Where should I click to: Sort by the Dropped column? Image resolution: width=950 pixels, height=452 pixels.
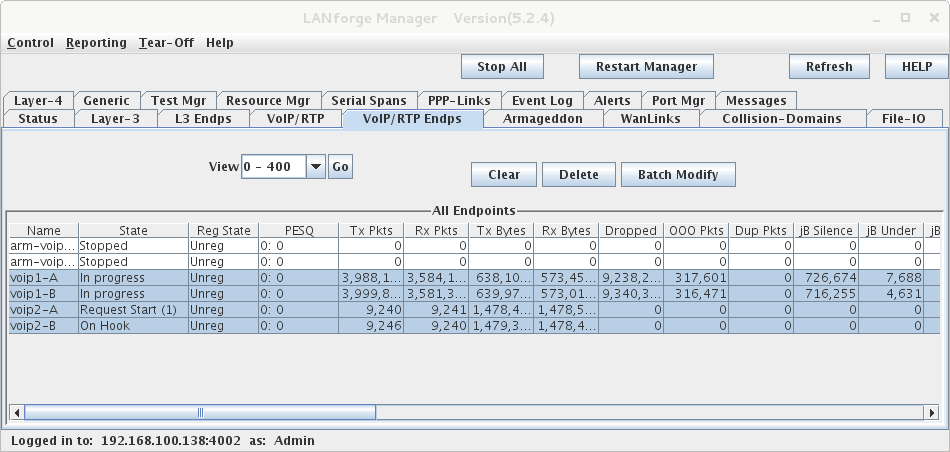point(631,231)
